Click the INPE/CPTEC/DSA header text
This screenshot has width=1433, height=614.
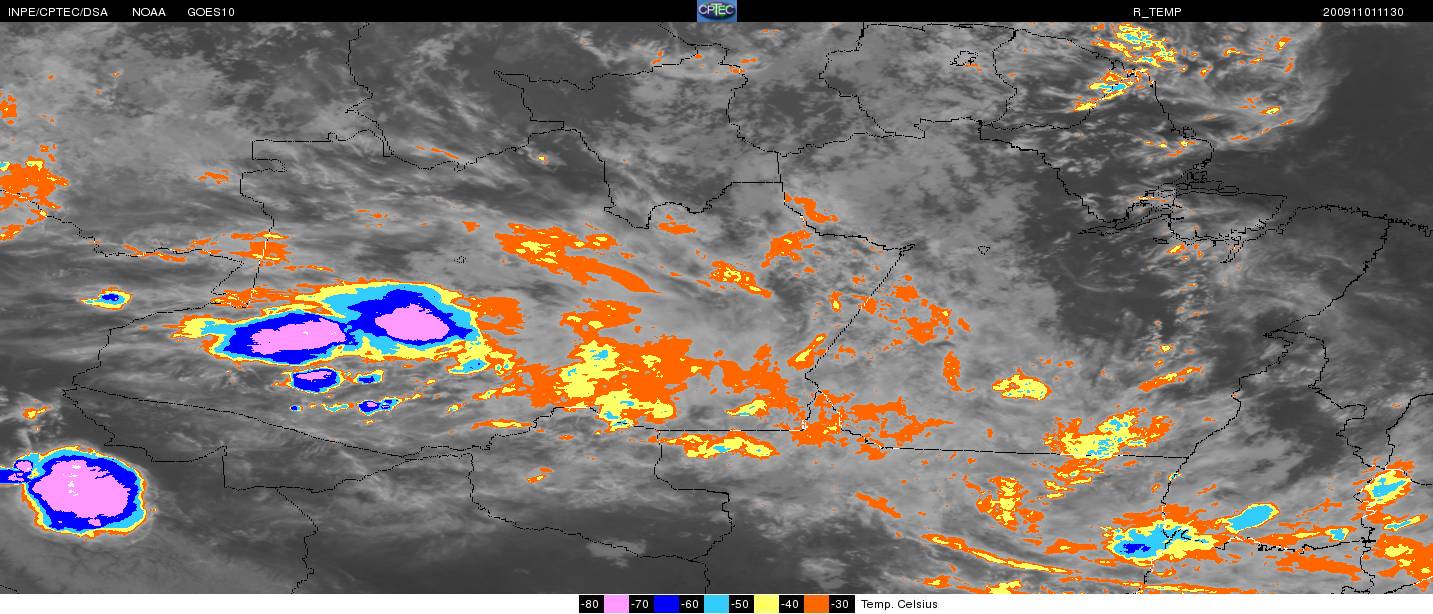pos(57,12)
